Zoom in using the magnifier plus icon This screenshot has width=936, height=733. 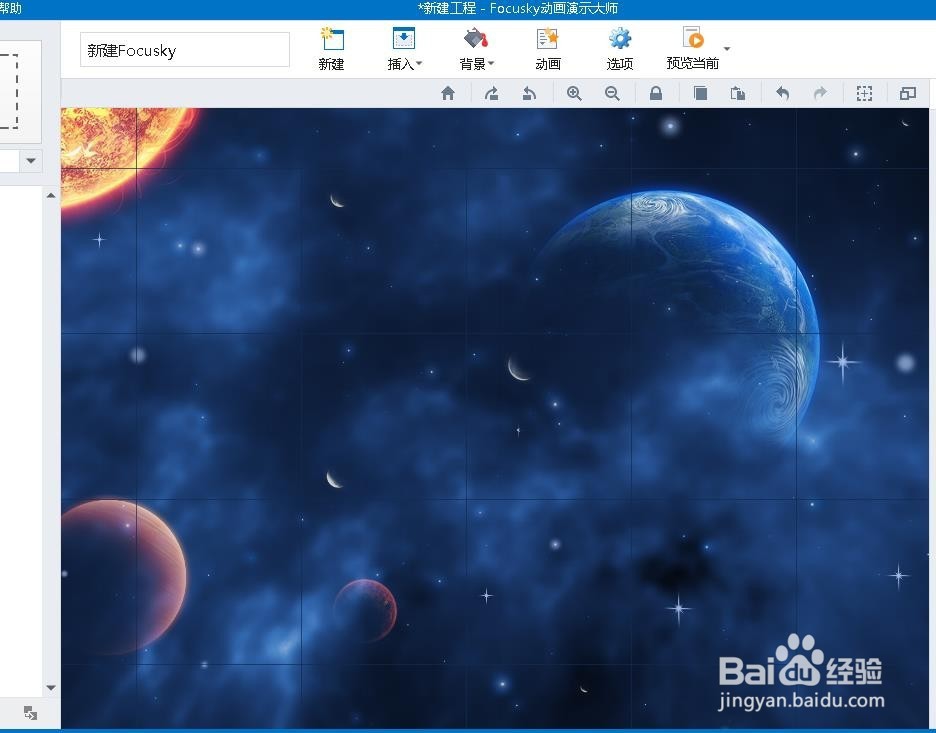tap(574, 93)
